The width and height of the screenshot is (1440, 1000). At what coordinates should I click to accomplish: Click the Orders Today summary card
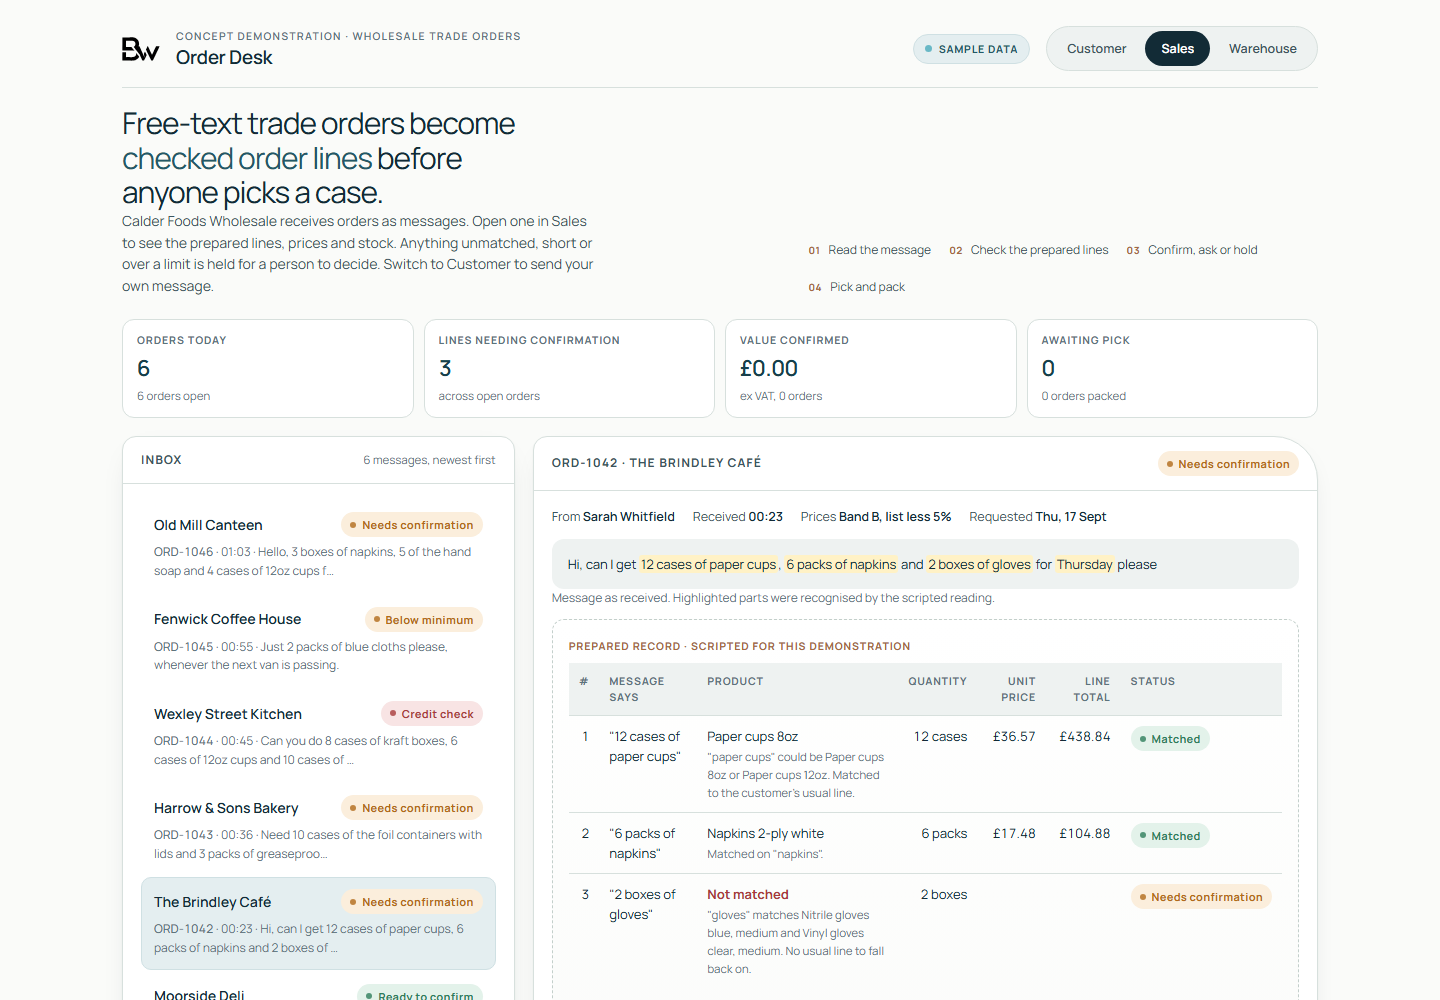tap(268, 368)
